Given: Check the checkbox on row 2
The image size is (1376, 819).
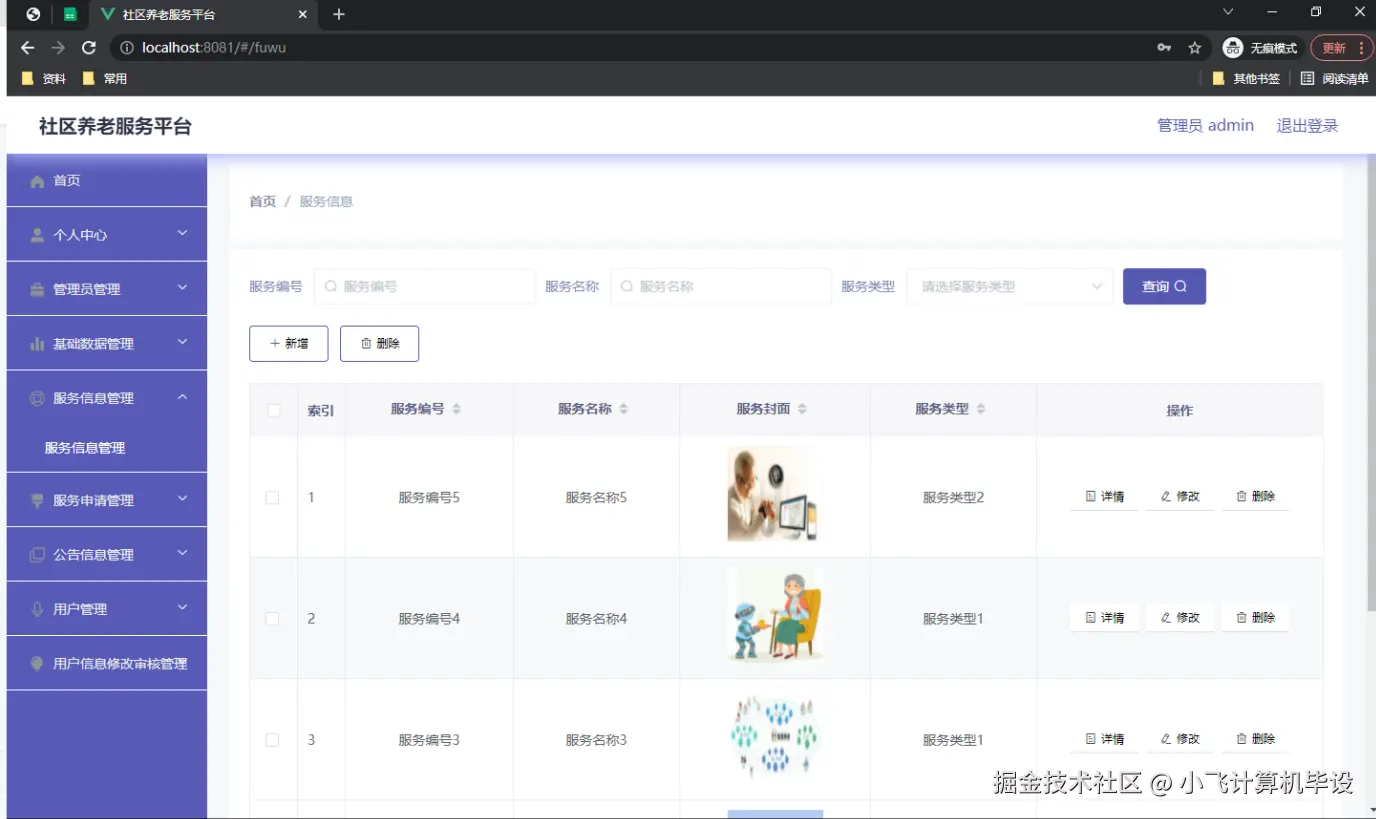Looking at the screenshot, I should 271,618.
